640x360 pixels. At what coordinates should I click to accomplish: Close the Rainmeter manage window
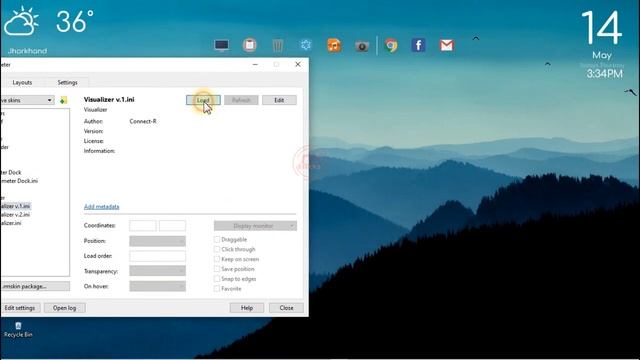[298, 64]
